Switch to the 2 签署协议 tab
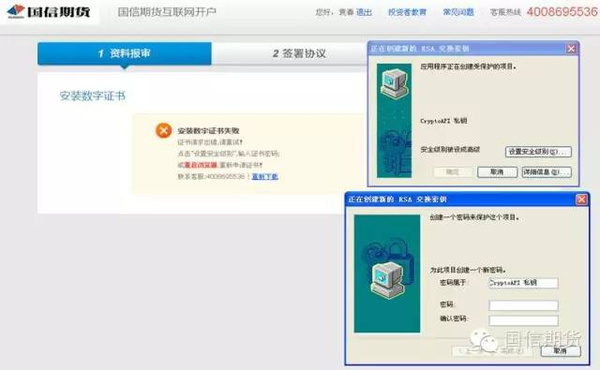The height and width of the screenshot is (370, 600). click(x=299, y=54)
